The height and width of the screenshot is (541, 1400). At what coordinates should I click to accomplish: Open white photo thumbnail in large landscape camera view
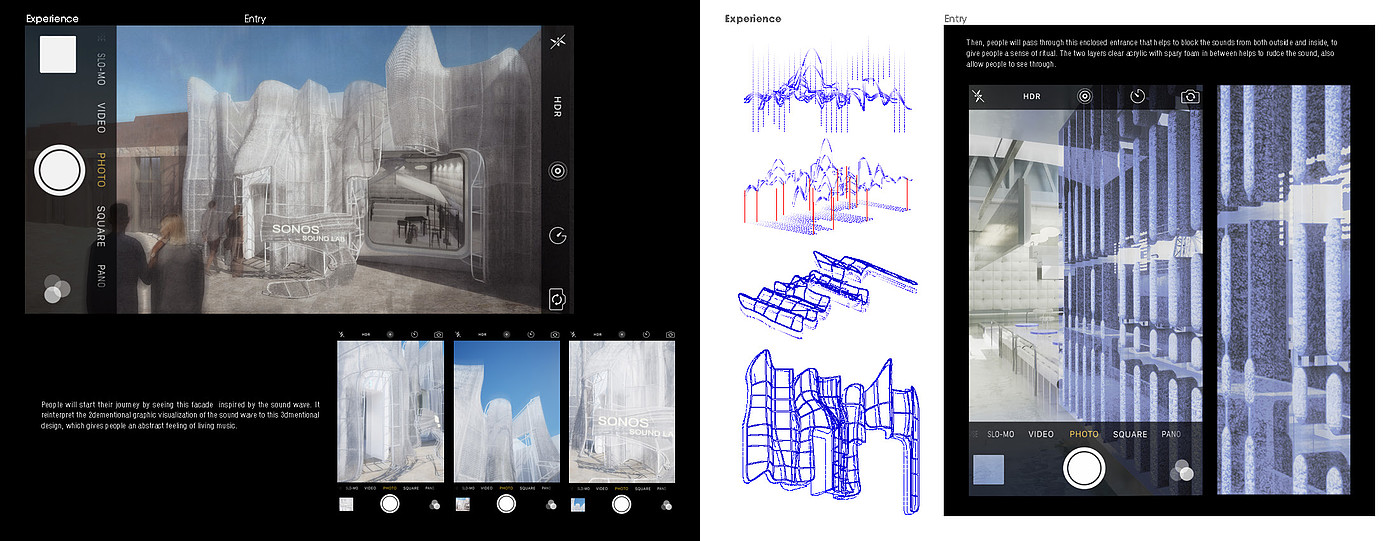pos(57,54)
